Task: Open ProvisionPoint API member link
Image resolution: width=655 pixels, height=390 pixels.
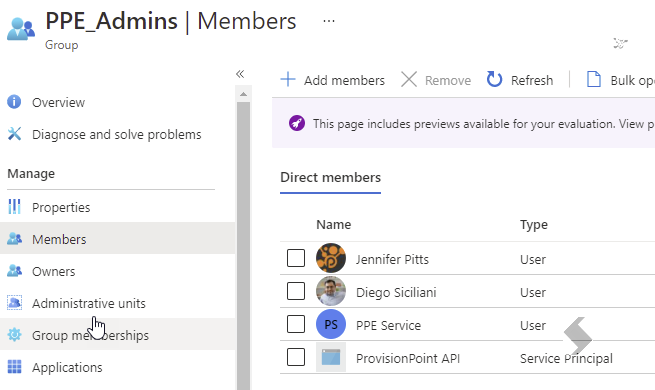Action: point(408,358)
